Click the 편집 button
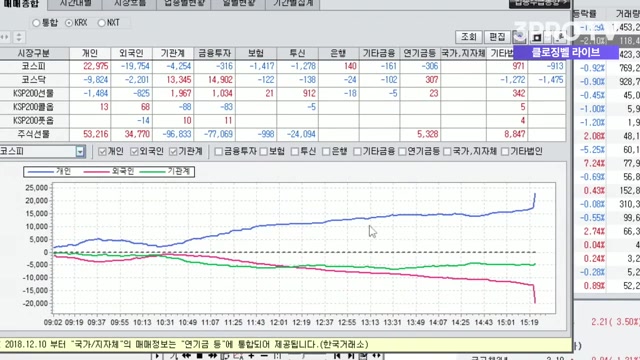 tap(497, 37)
